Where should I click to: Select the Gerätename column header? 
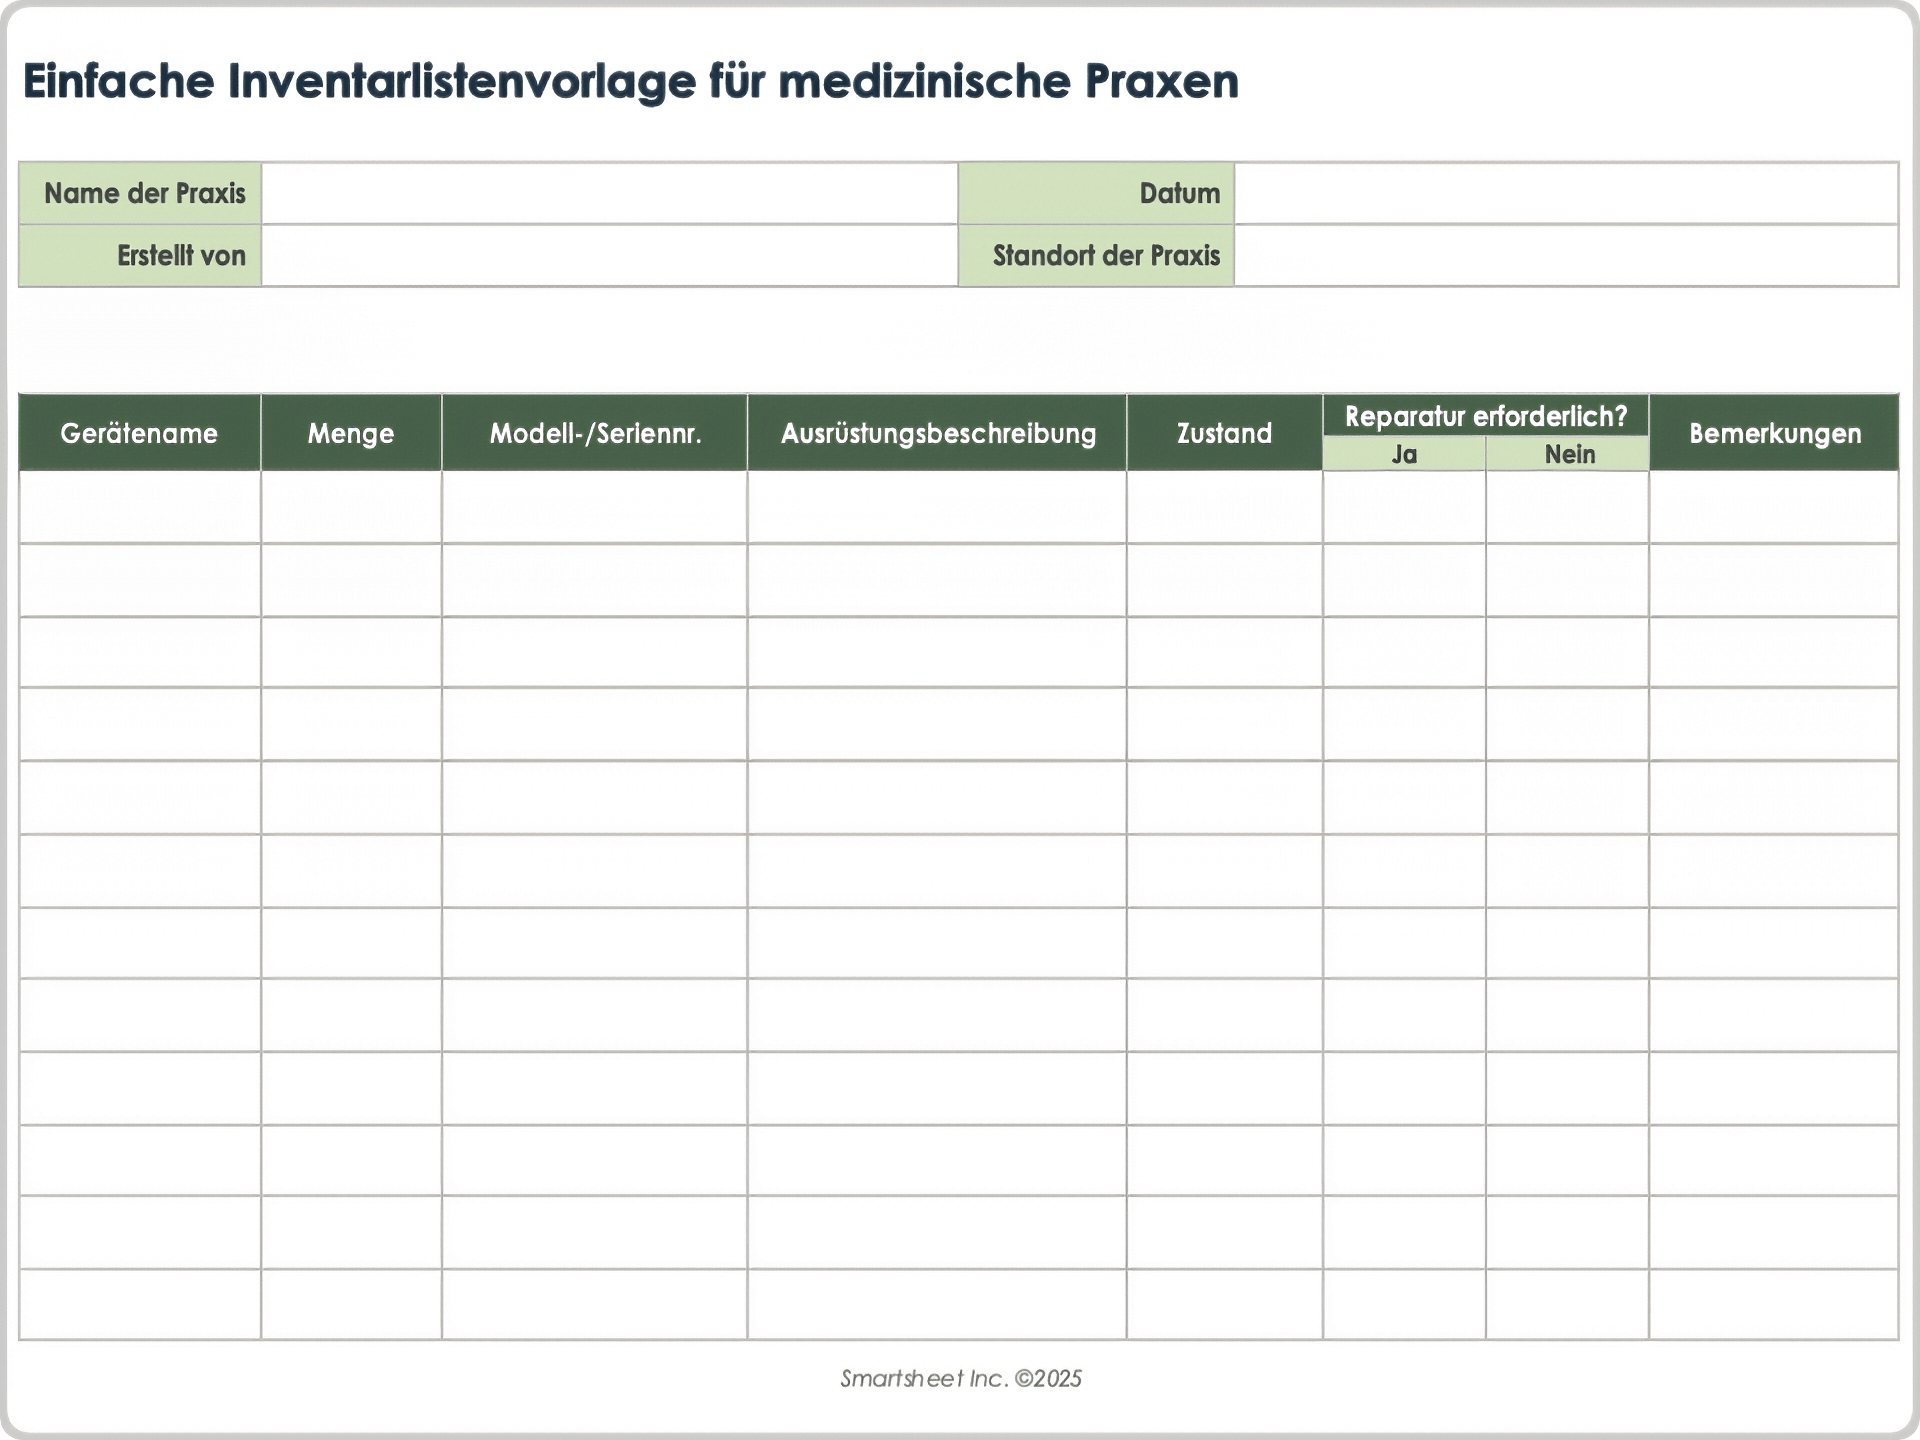[x=139, y=433]
